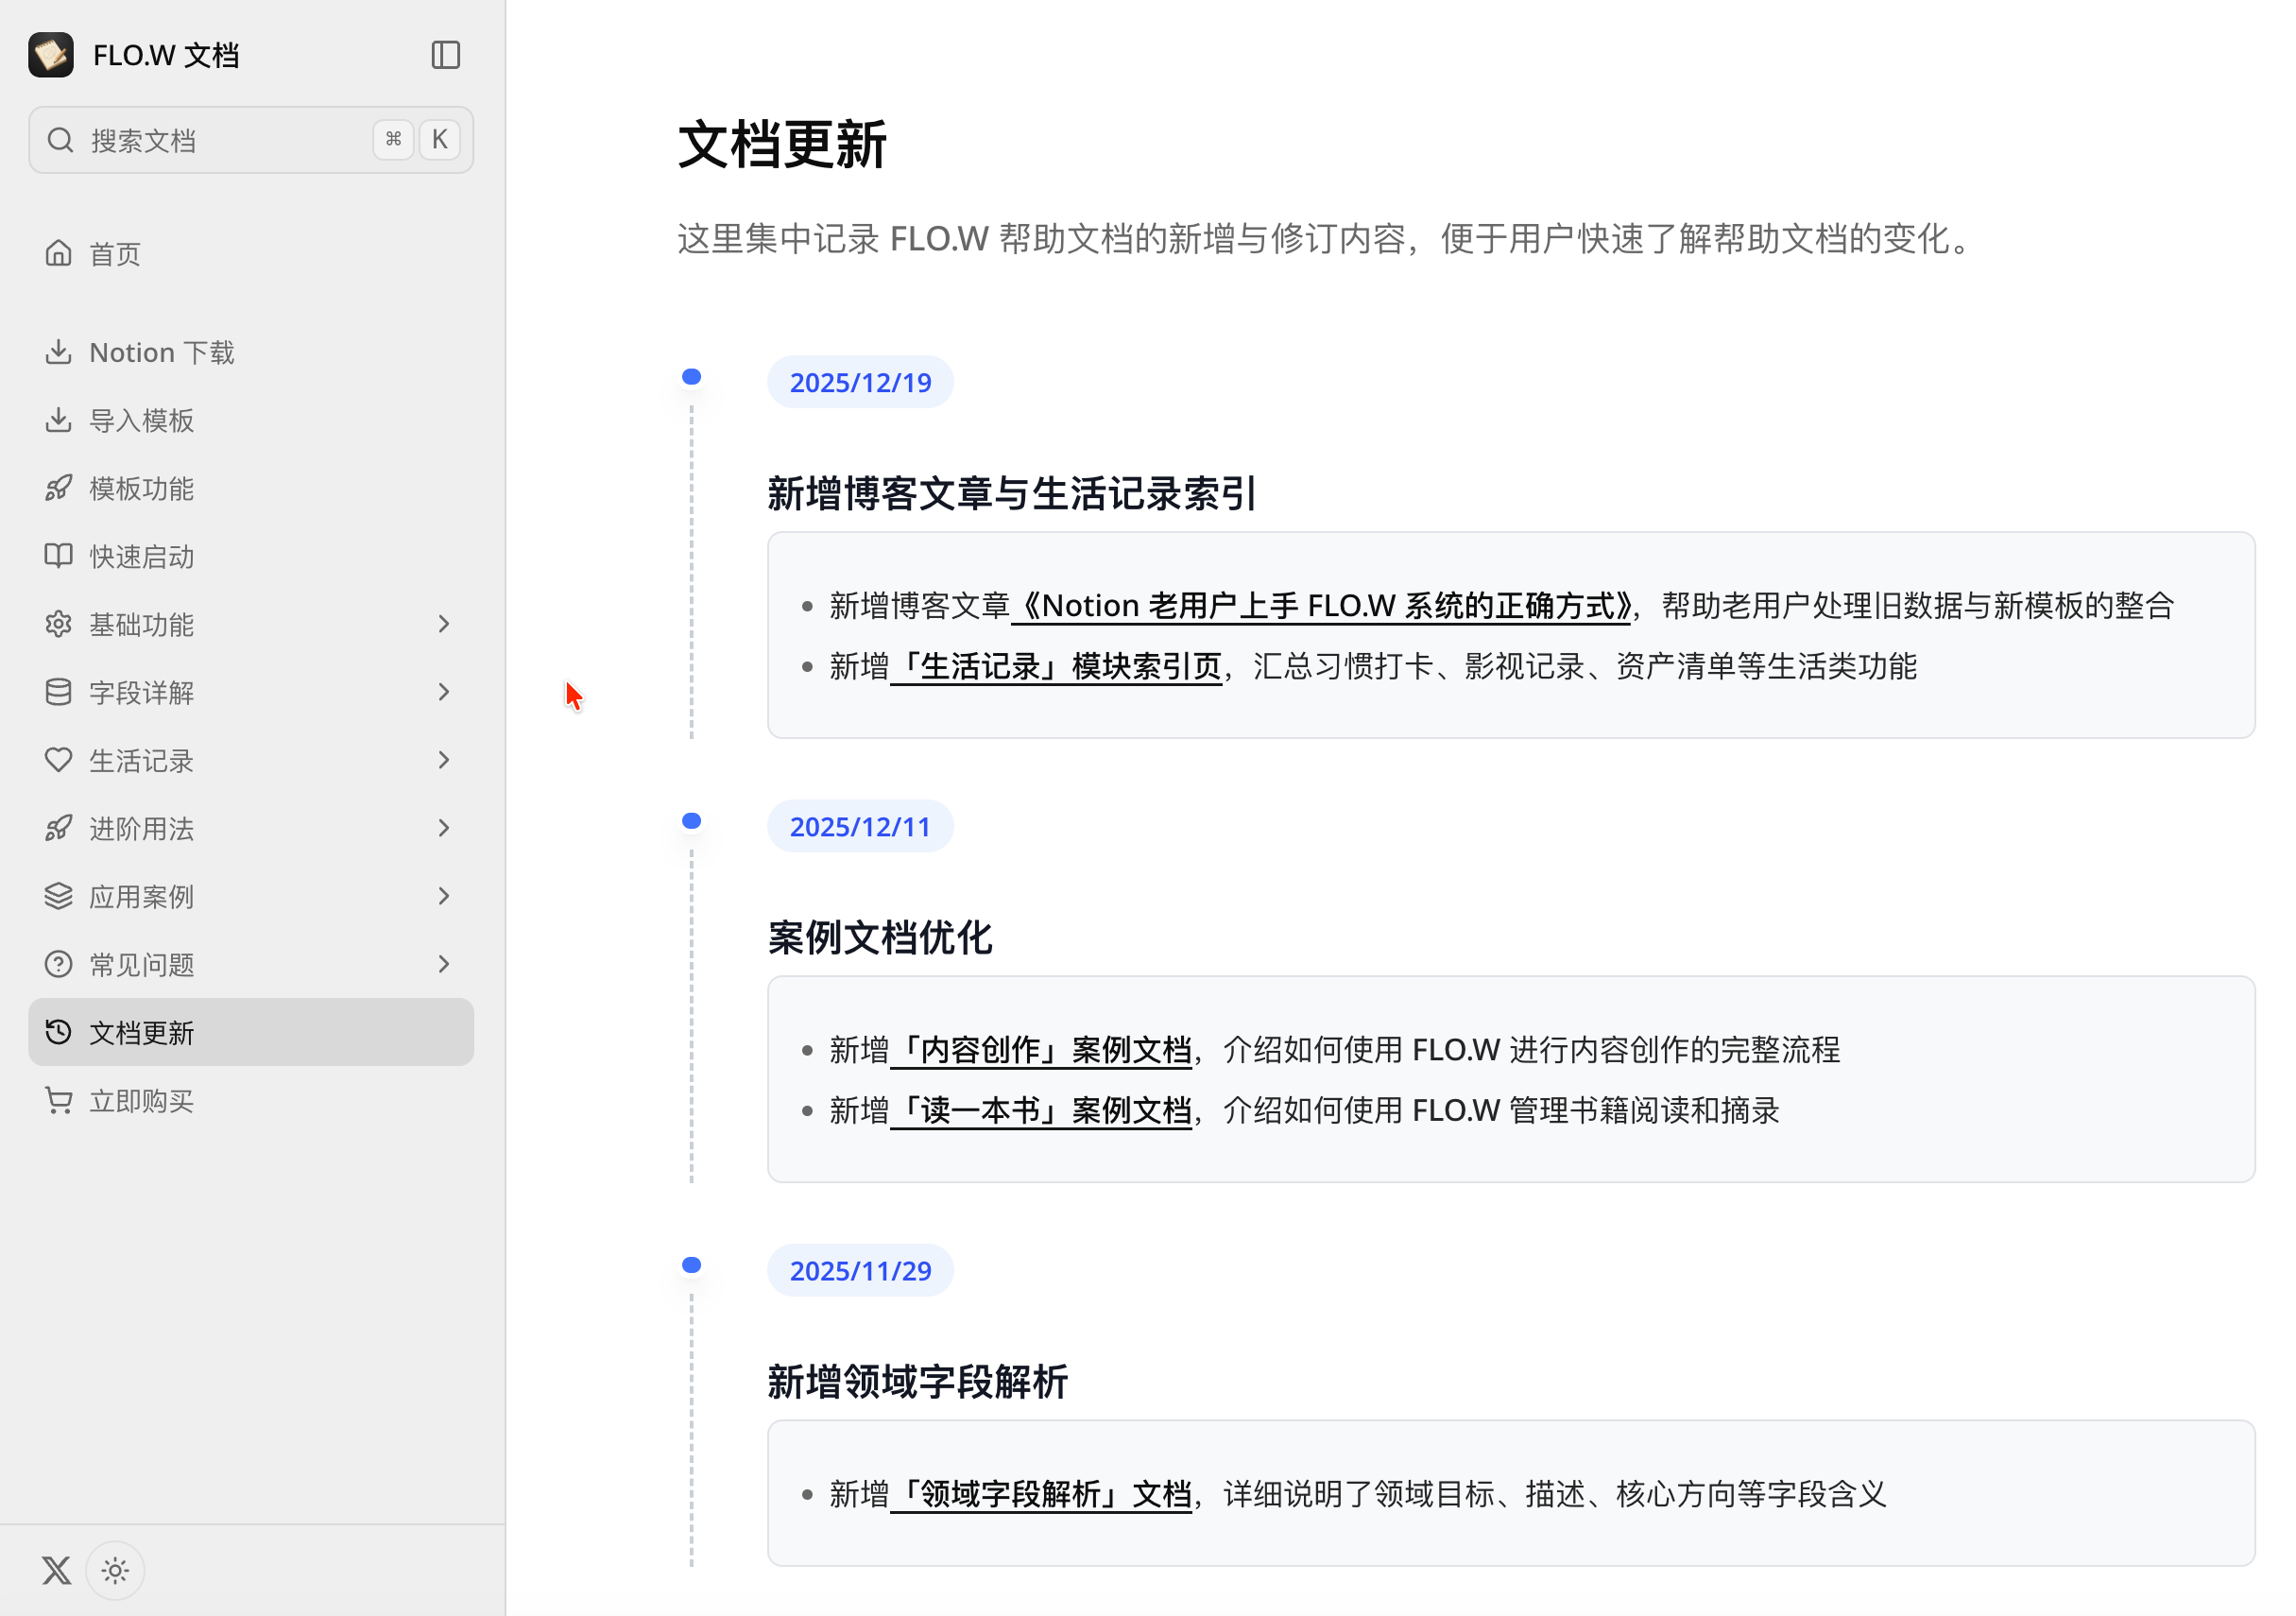Collapse the sidebar with panel icon
Image resolution: width=2296 pixels, height=1616 pixels.
point(445,55)
